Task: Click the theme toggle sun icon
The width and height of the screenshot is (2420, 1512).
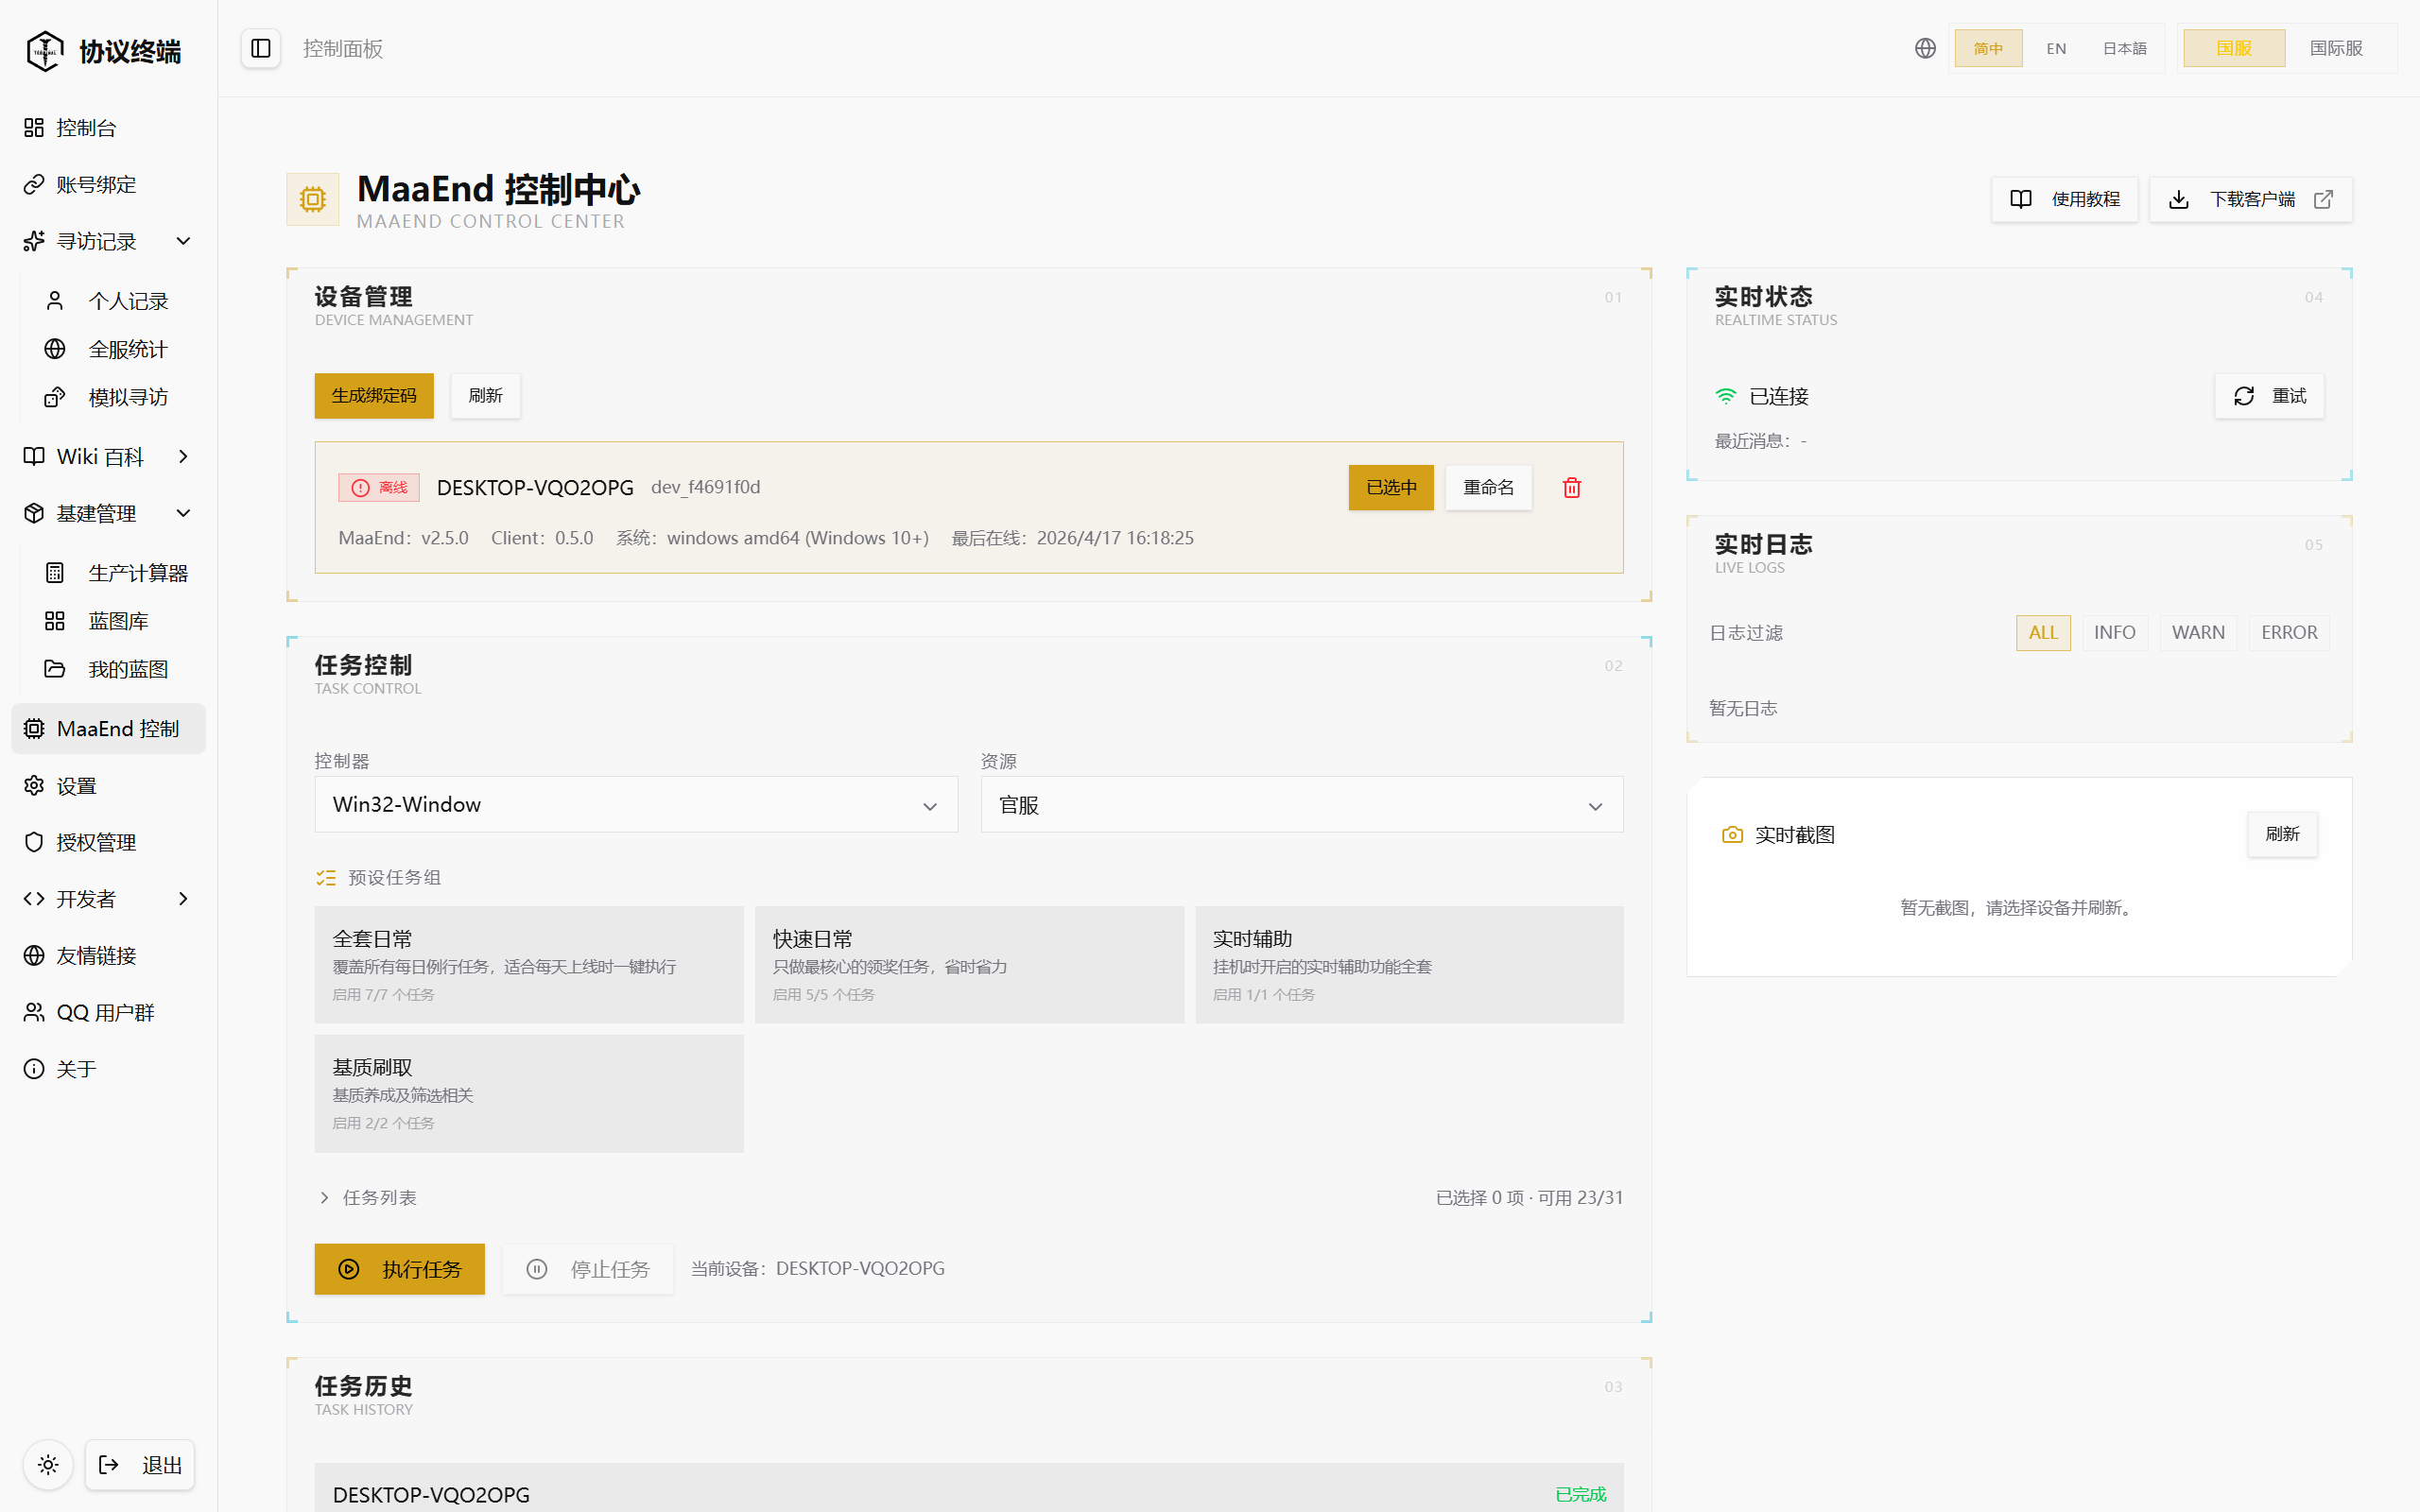Action: pos(48,1465)
